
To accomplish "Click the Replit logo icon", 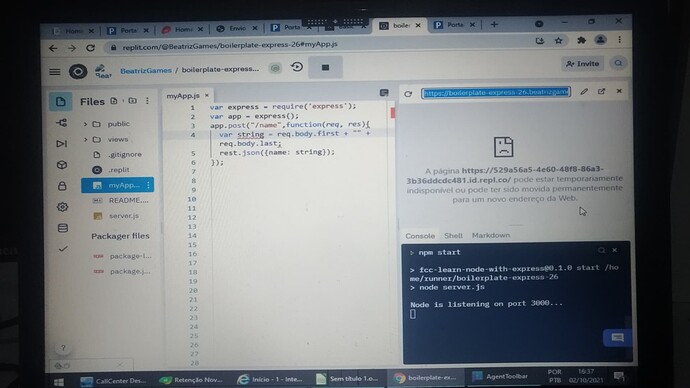I will coord(78,71).
